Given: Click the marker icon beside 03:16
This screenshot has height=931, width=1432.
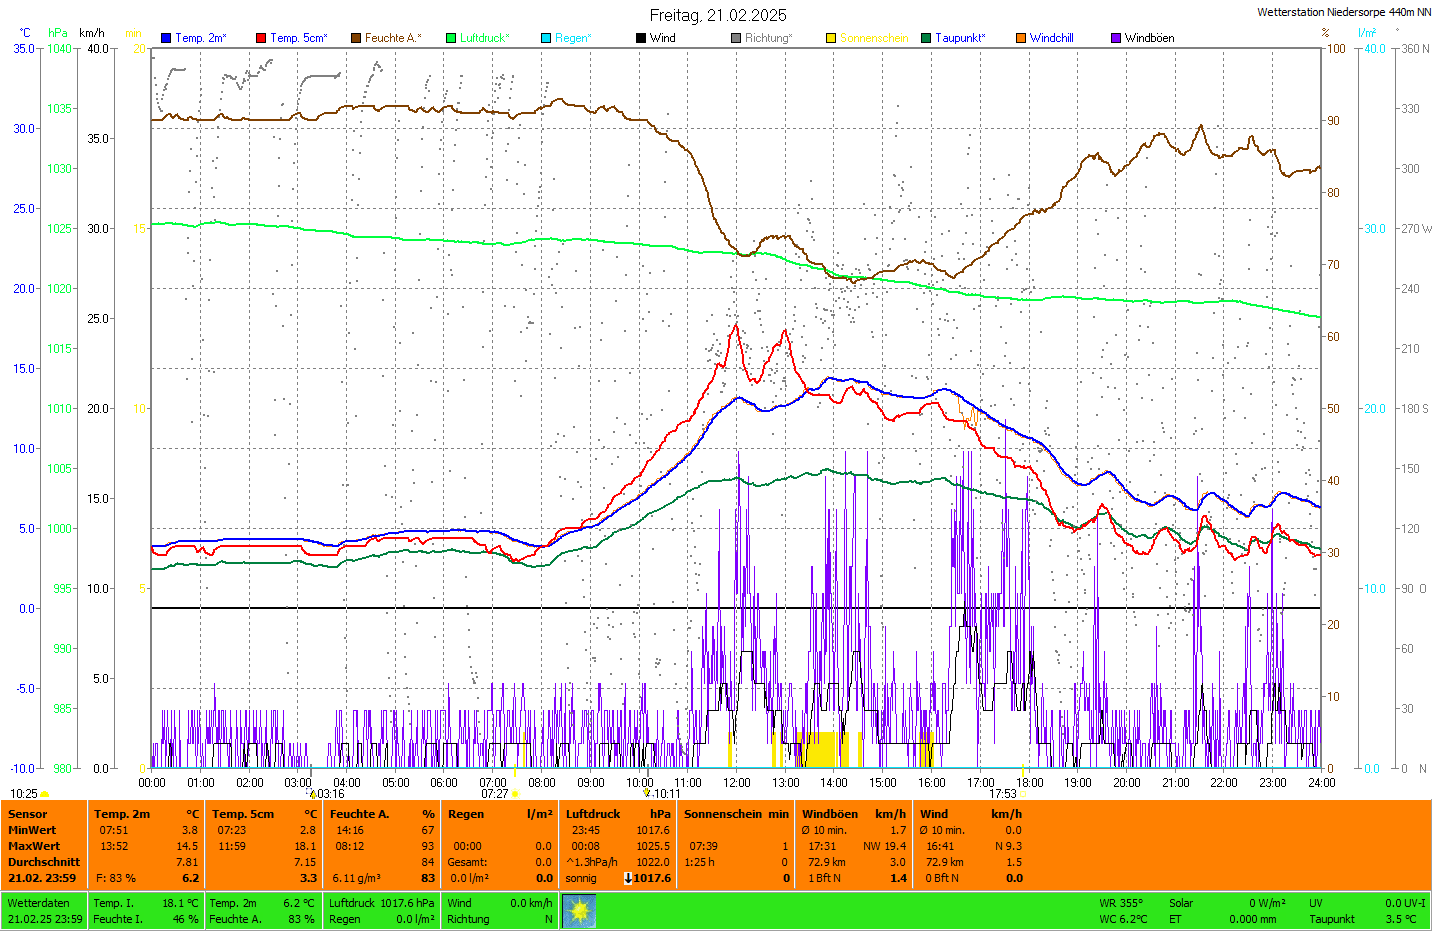Looking at the screenshot, I should (x=312, y=794).
